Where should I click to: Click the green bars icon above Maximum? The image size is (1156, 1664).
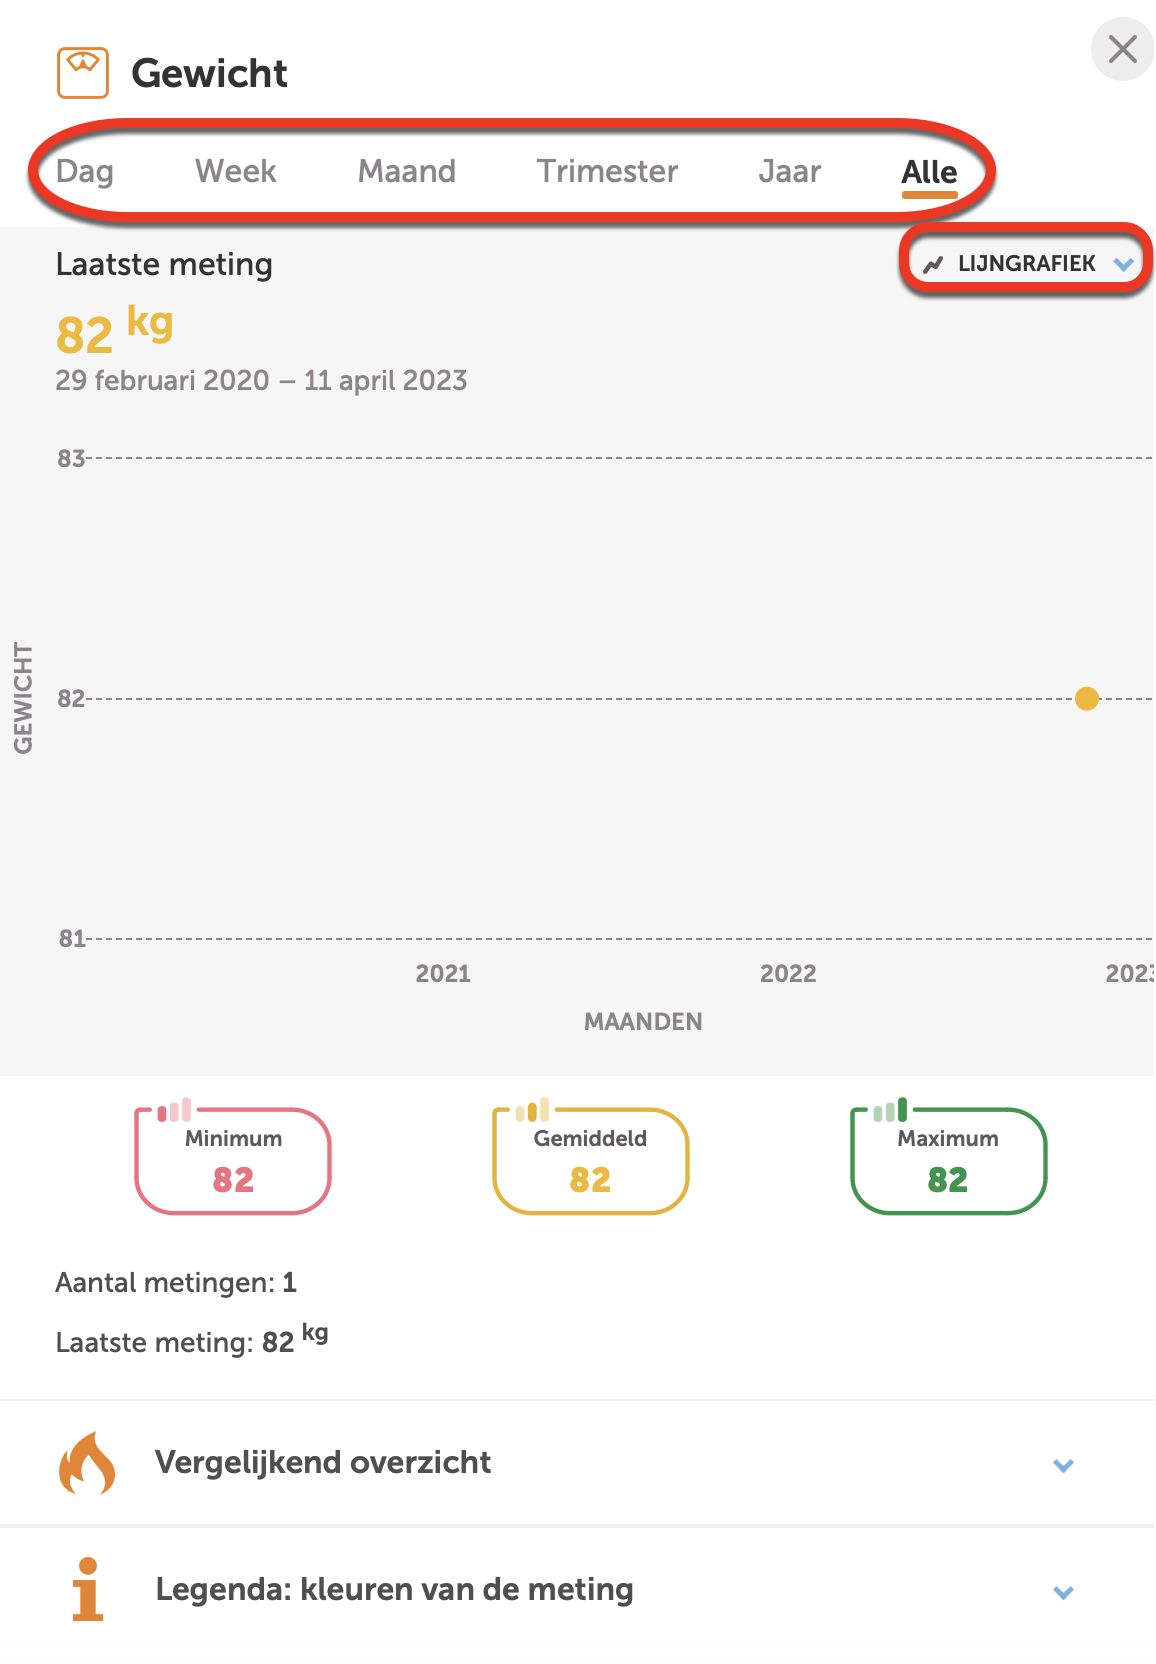890,1111
